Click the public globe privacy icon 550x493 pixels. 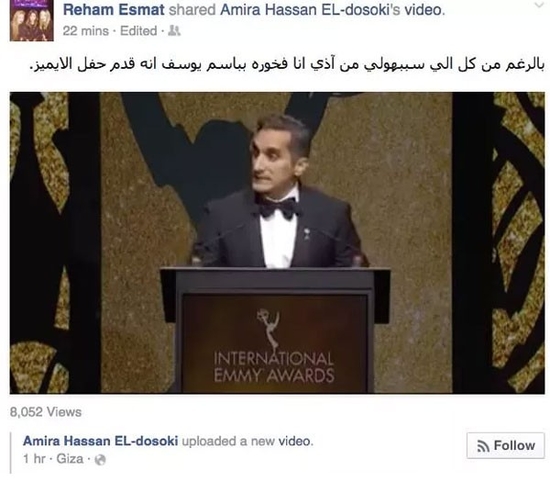tap(100, 460)
